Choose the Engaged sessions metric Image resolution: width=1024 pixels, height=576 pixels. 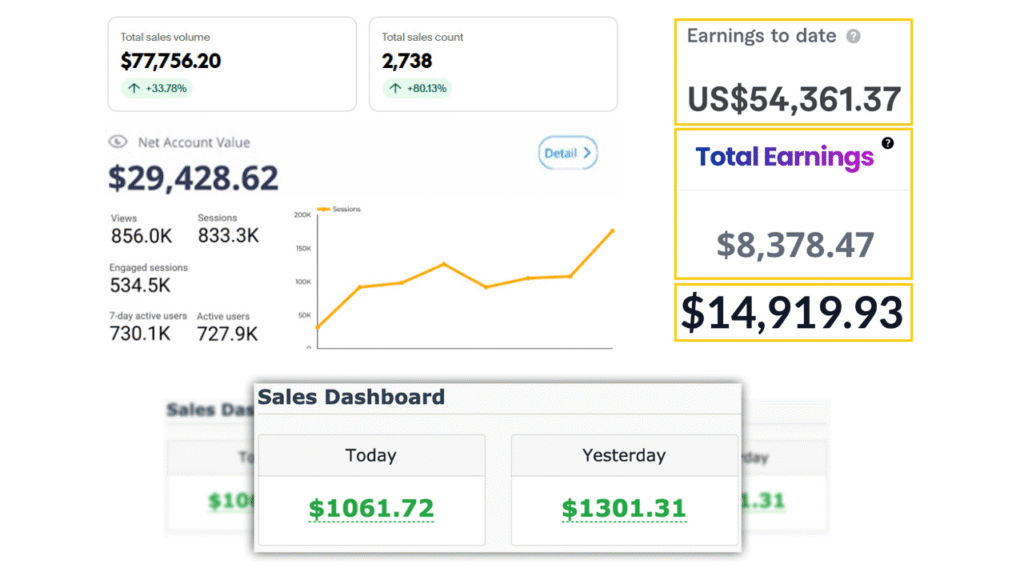click(148, 278)
